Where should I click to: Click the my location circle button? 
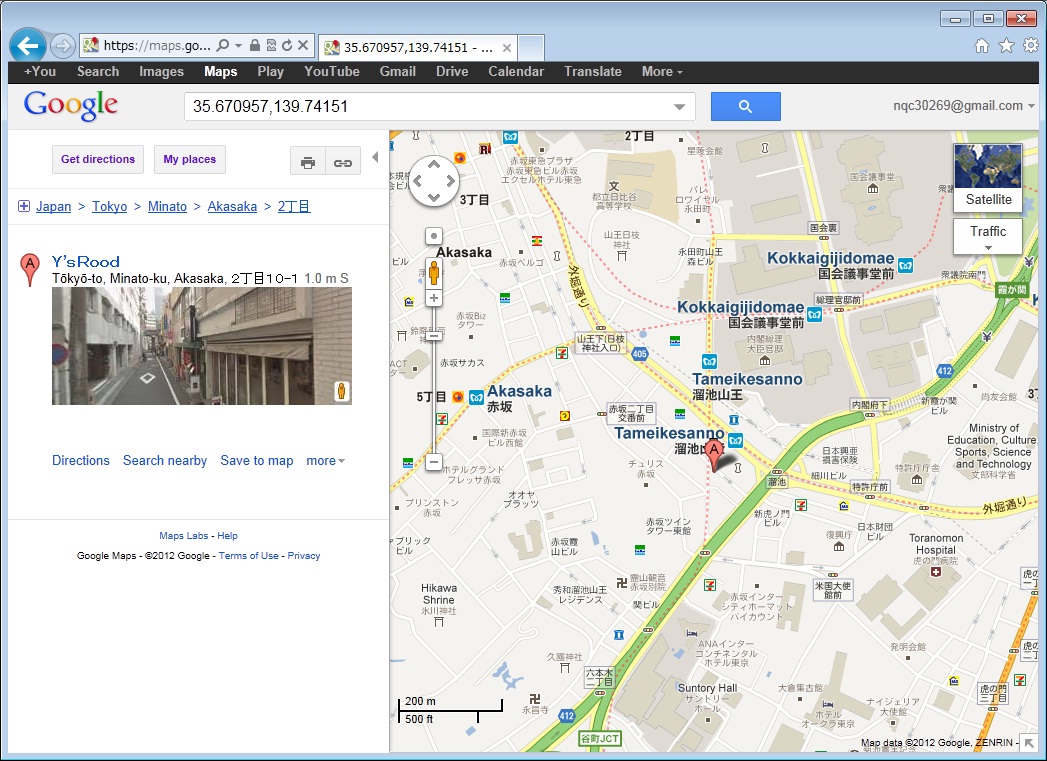(434, 236)
